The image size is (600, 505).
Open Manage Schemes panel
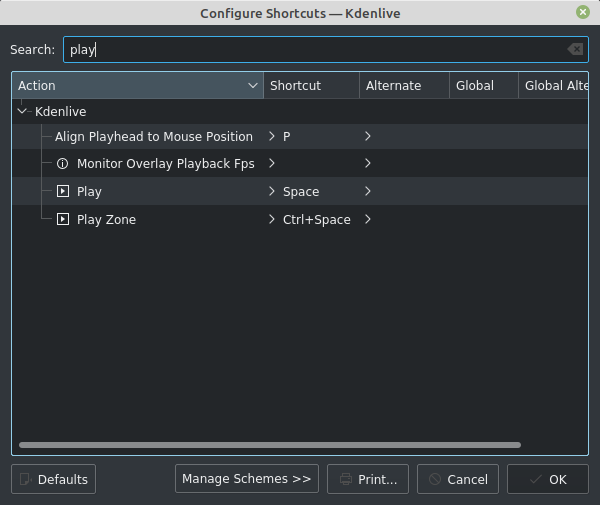247,479
